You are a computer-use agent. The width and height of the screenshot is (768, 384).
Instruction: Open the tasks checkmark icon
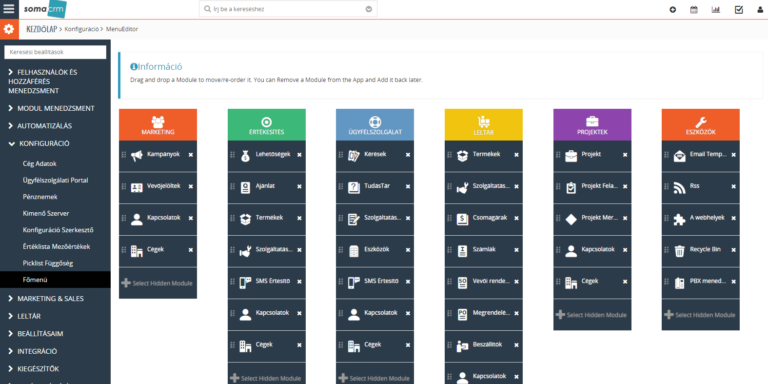coord(739,9)
